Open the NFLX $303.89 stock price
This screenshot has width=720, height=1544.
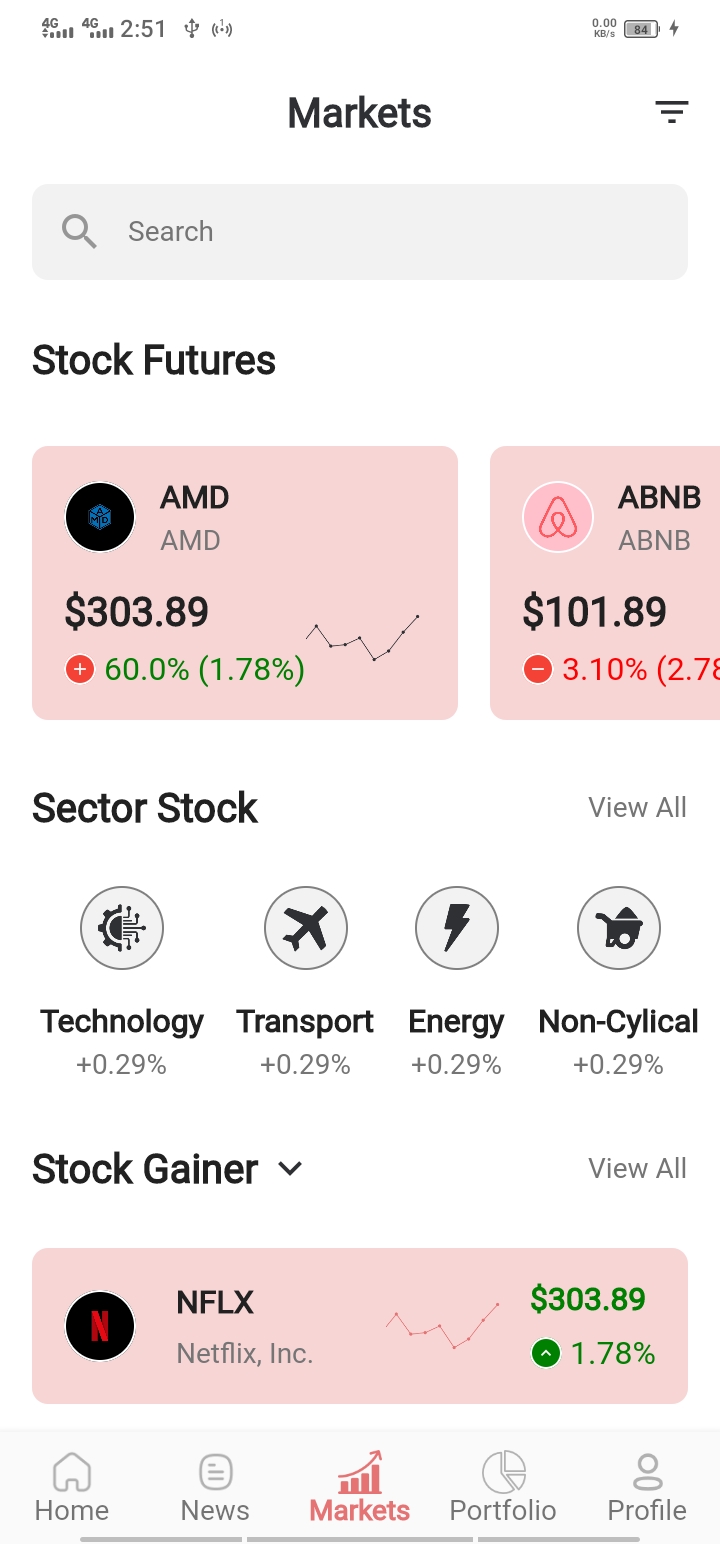(588, 1299)
